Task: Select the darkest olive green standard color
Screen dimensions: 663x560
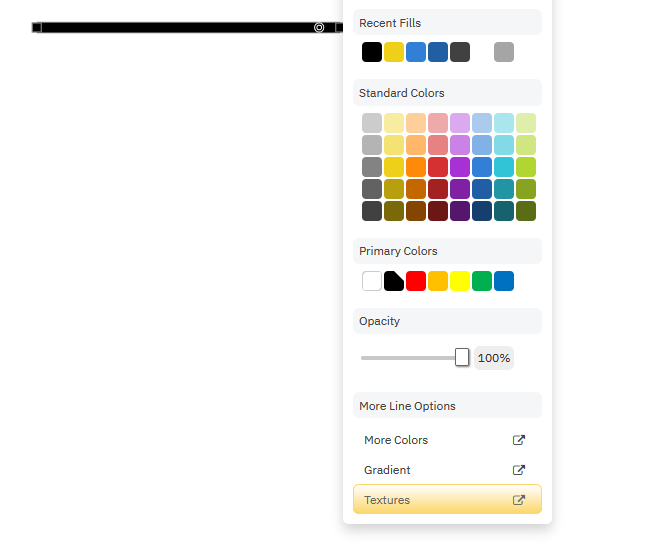Action: click(526, 211)
